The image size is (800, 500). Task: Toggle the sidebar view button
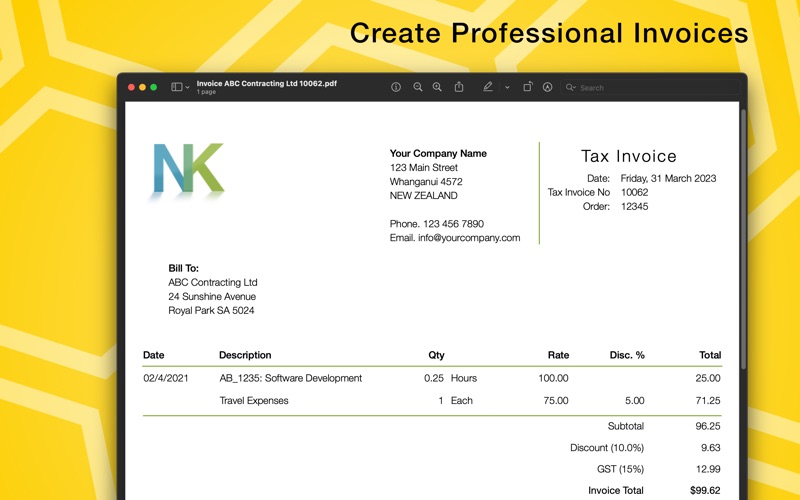[177, 87]
